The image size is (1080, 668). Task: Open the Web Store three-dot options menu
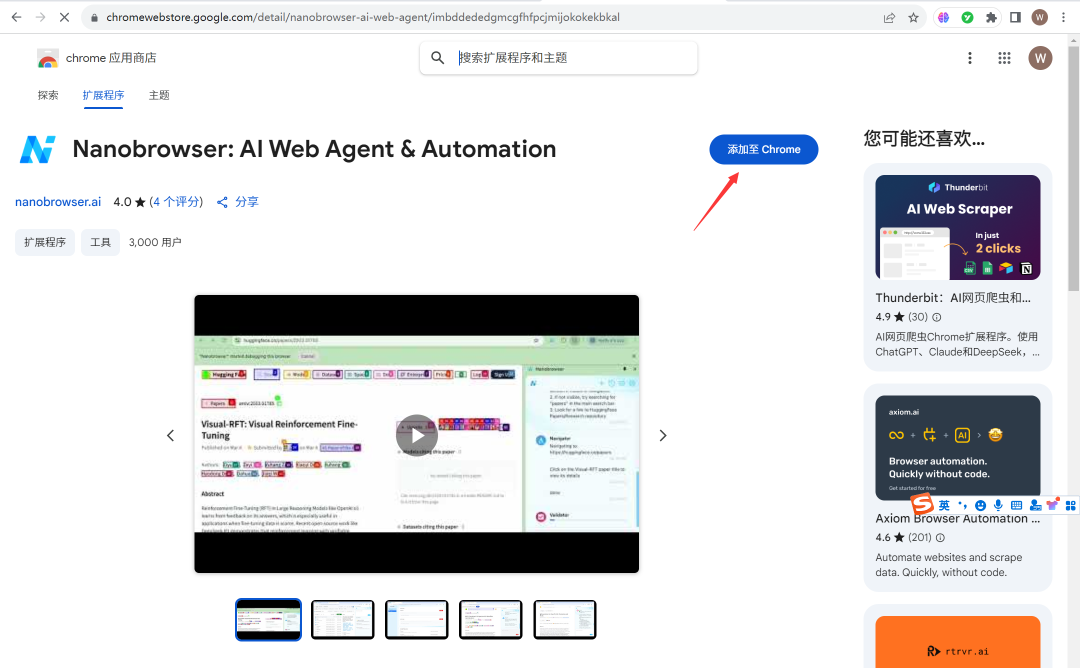coord(969,58)
